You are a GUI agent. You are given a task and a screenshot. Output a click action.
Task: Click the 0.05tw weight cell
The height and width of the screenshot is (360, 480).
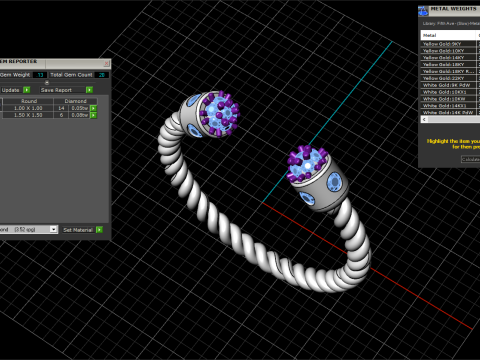point(79,108)
